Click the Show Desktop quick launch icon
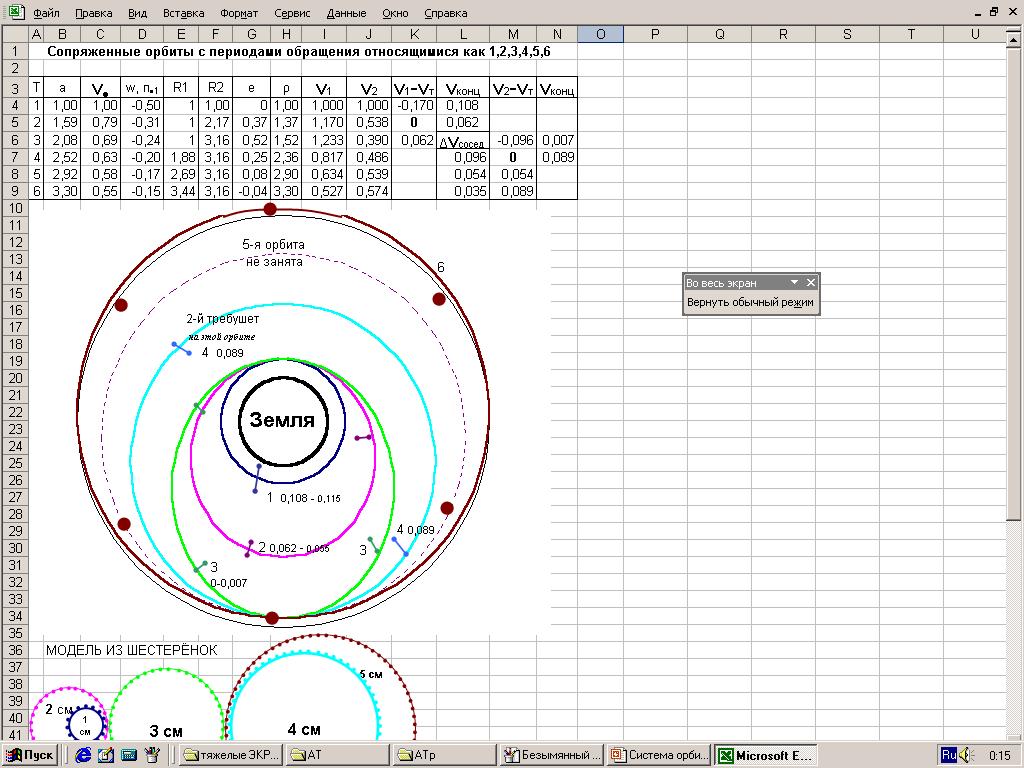 coord(106,755)
